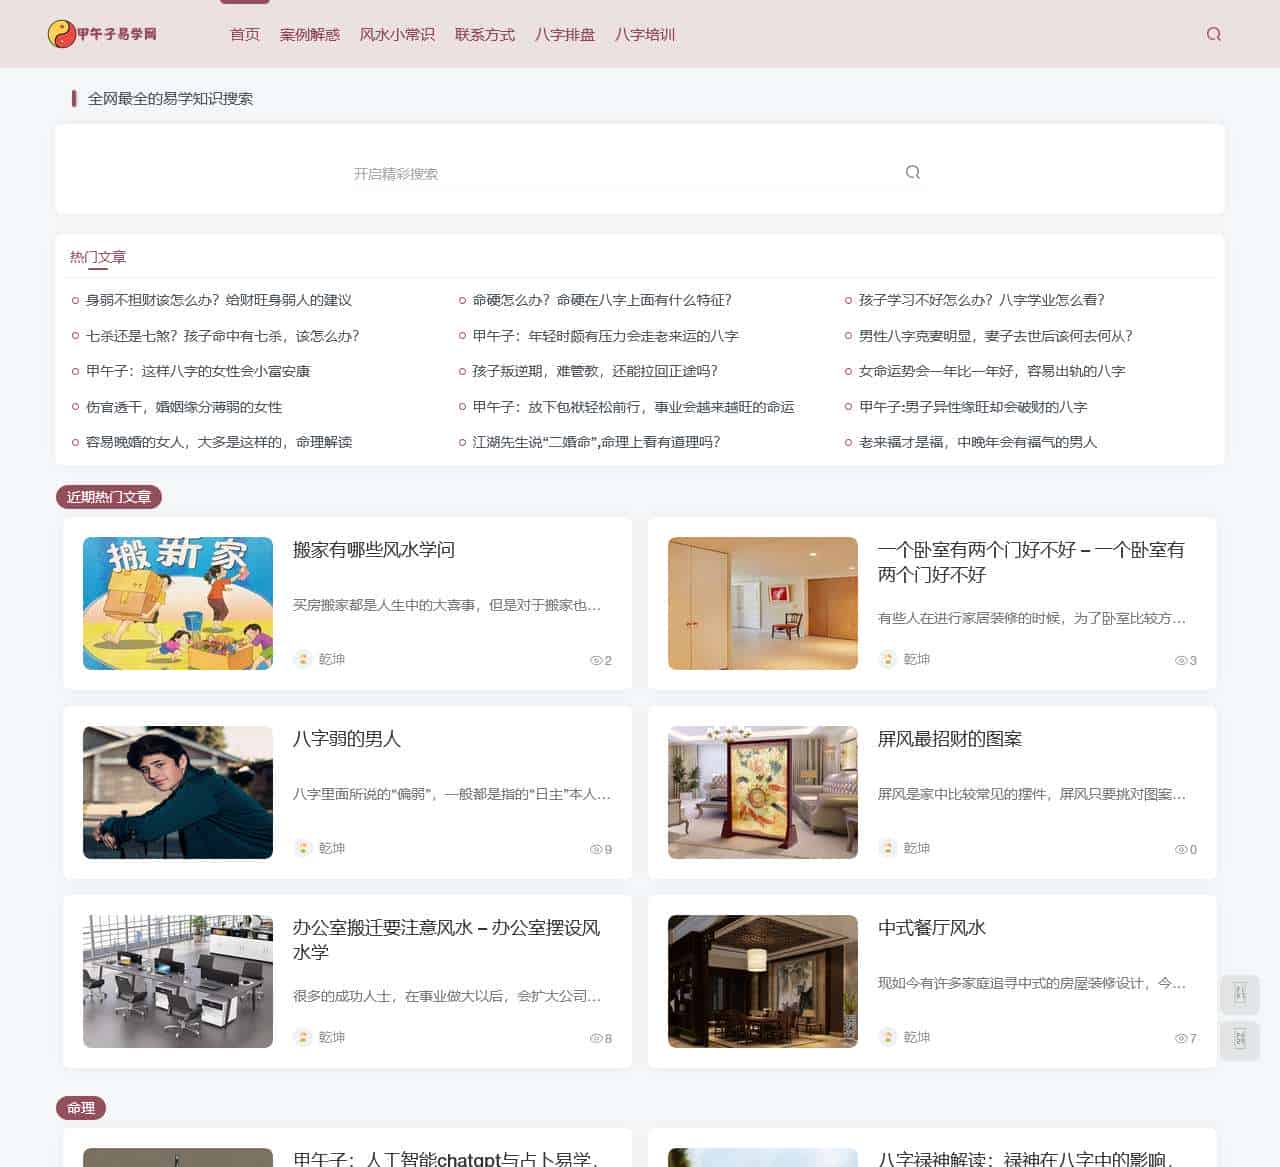Click the search icon inside the search bar
Image resolution: width=1280 pixels, height=1167 pixels.
[912, 171]
